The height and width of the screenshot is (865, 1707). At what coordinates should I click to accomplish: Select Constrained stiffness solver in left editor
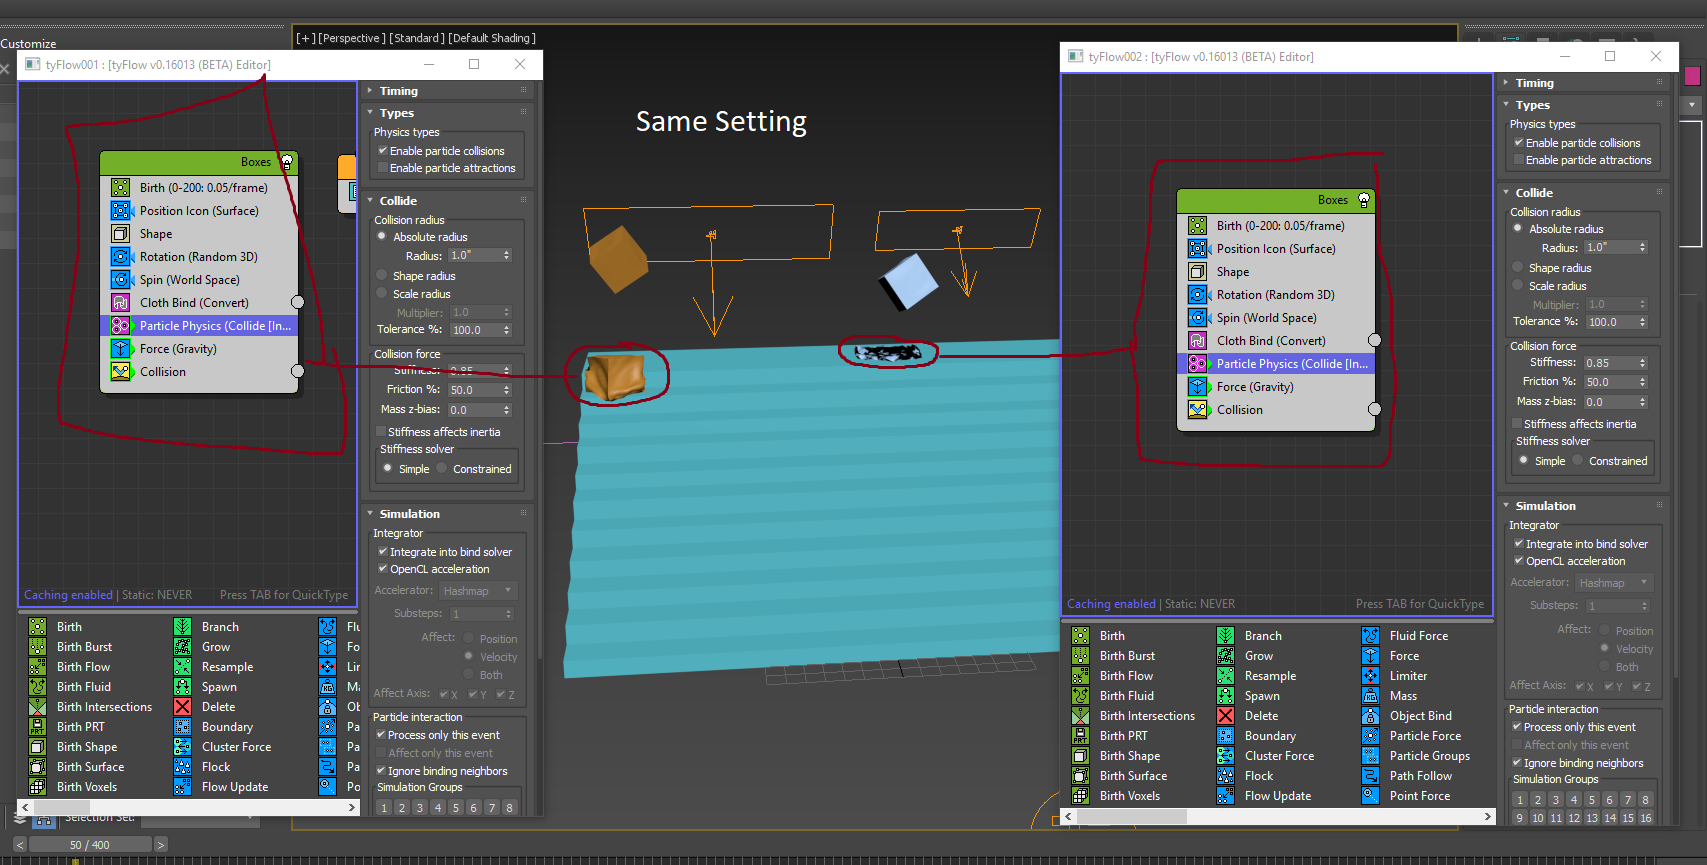click(x=442, y=469)
